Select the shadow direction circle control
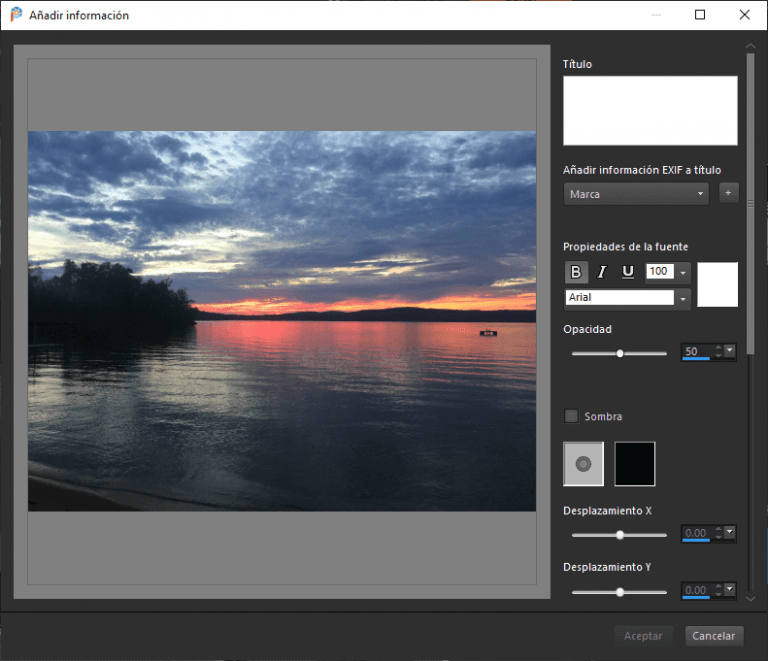Viewport: 768px width, 661px height. click(583, 464)
